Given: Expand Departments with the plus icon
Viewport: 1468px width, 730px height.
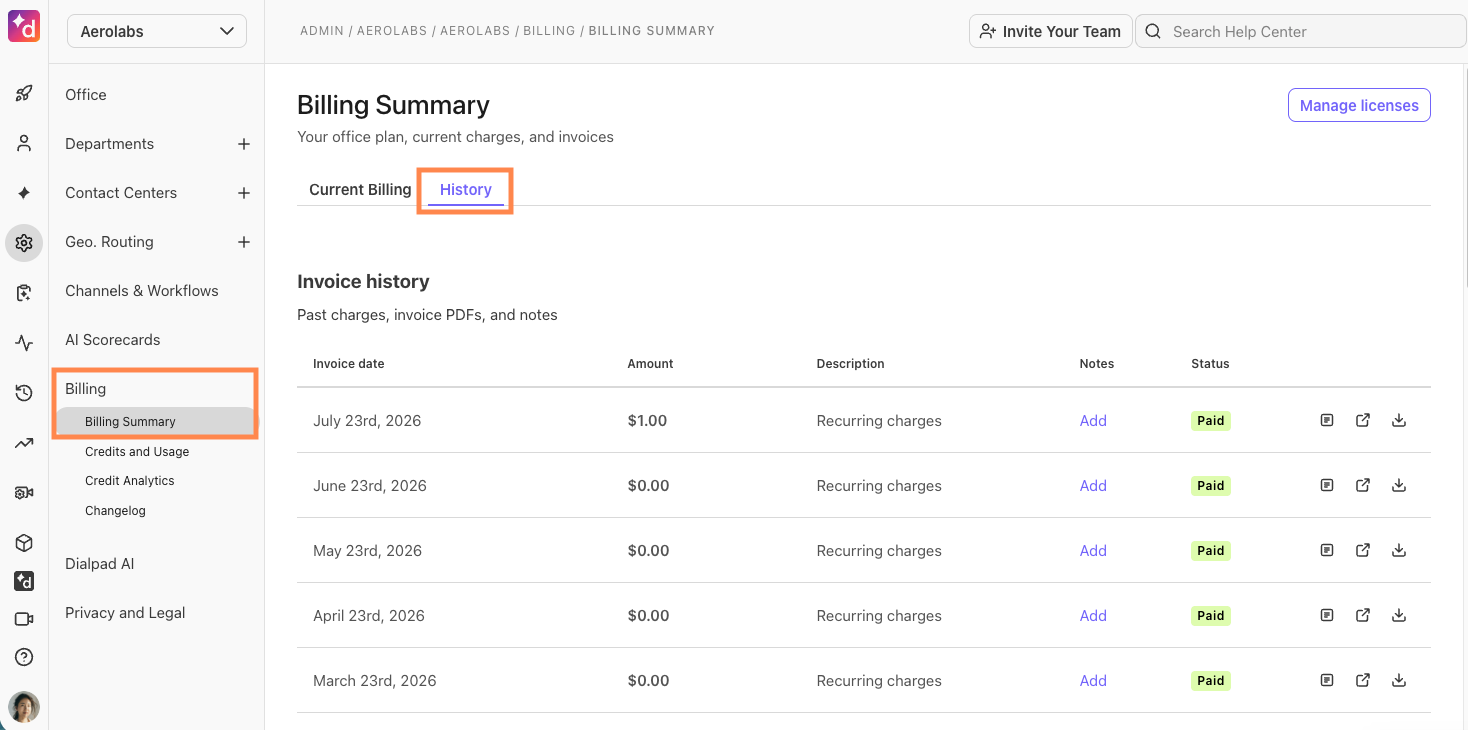Looking at the screenshot, I should [x=243, y=144].
